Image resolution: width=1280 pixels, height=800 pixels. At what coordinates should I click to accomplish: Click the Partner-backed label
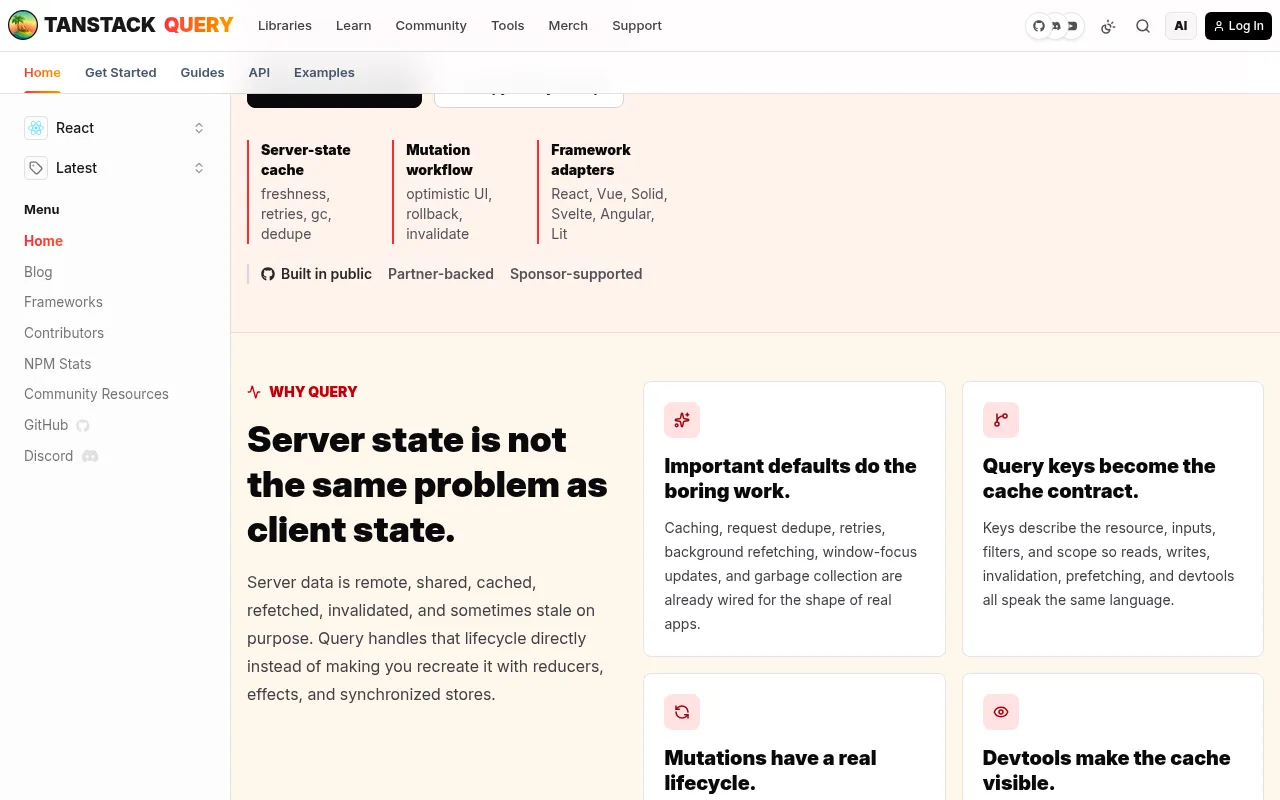tap(441, 274)
